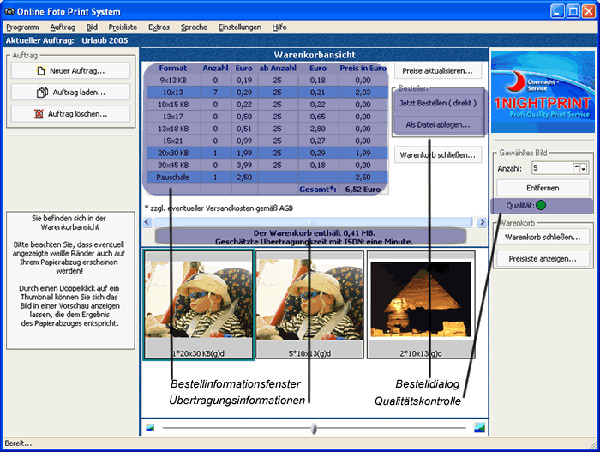600x452 pixels.
Task: Click the load order pages icon
Action: (x=42, y=92)
